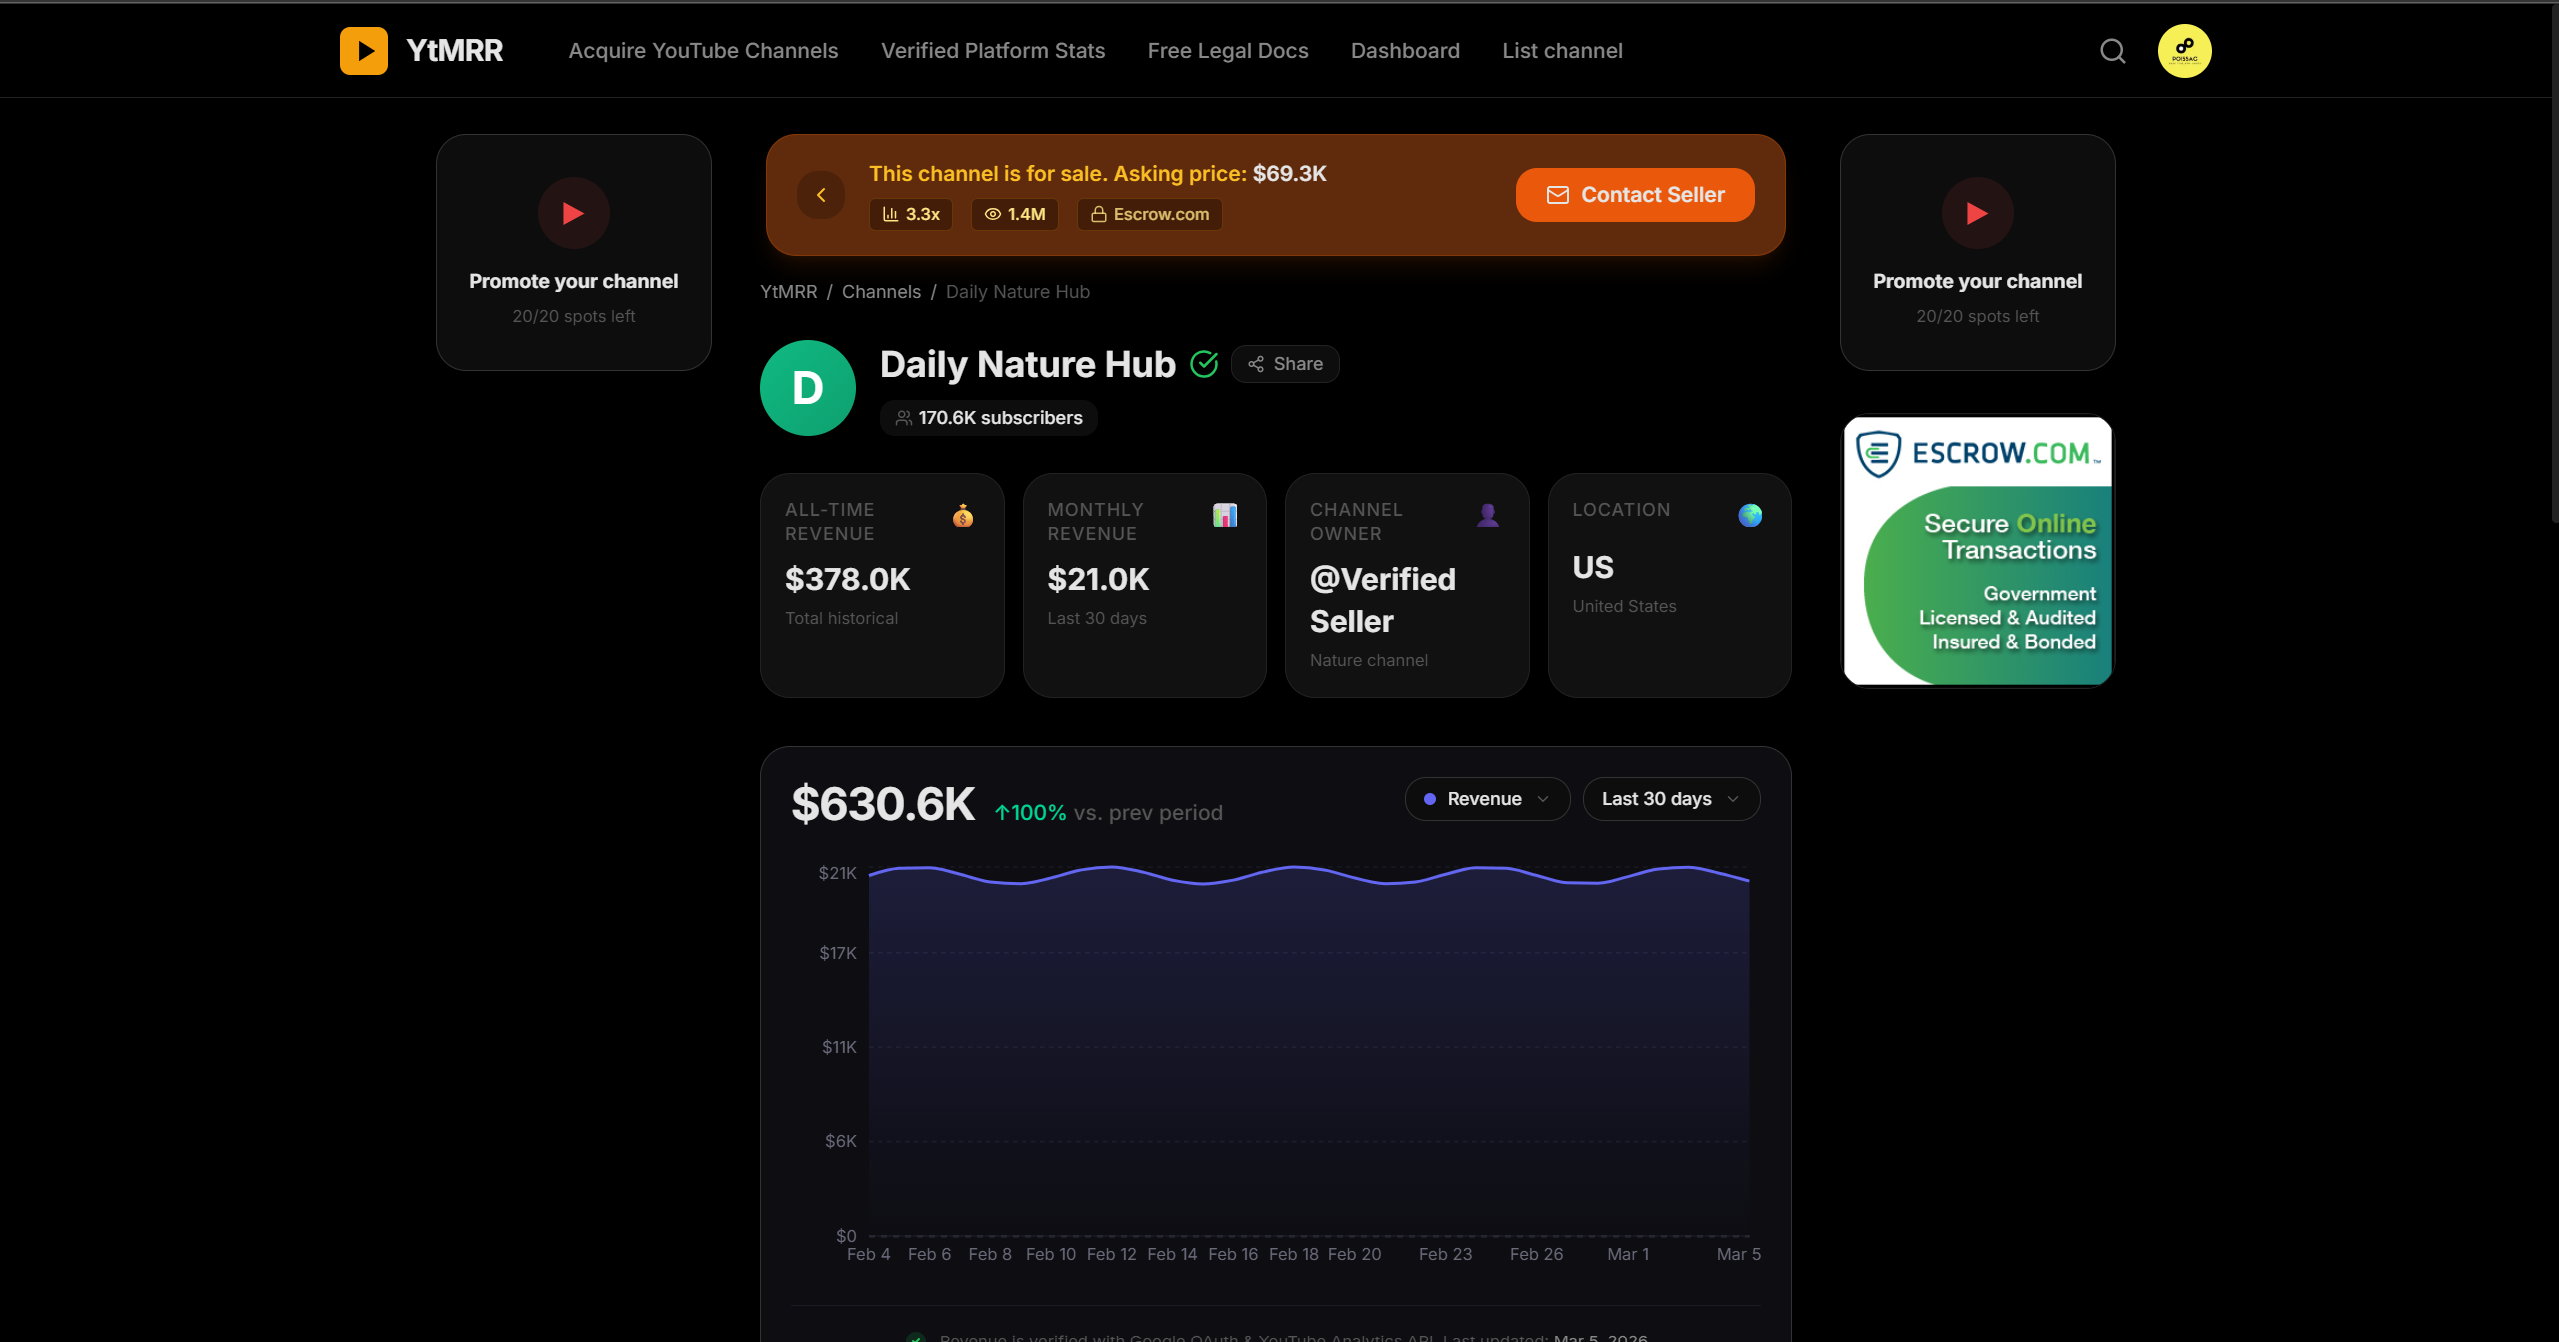Click the Escrow.com lock badge
Image resolution: width=2559 pixels, height=1342 pixels.
click(x=1150, y=214)
